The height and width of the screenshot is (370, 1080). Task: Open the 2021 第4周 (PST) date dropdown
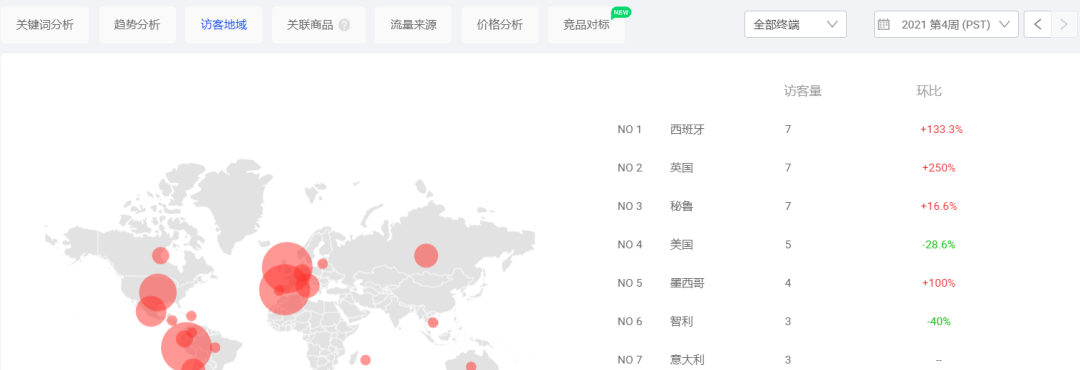tap(946, 25)
